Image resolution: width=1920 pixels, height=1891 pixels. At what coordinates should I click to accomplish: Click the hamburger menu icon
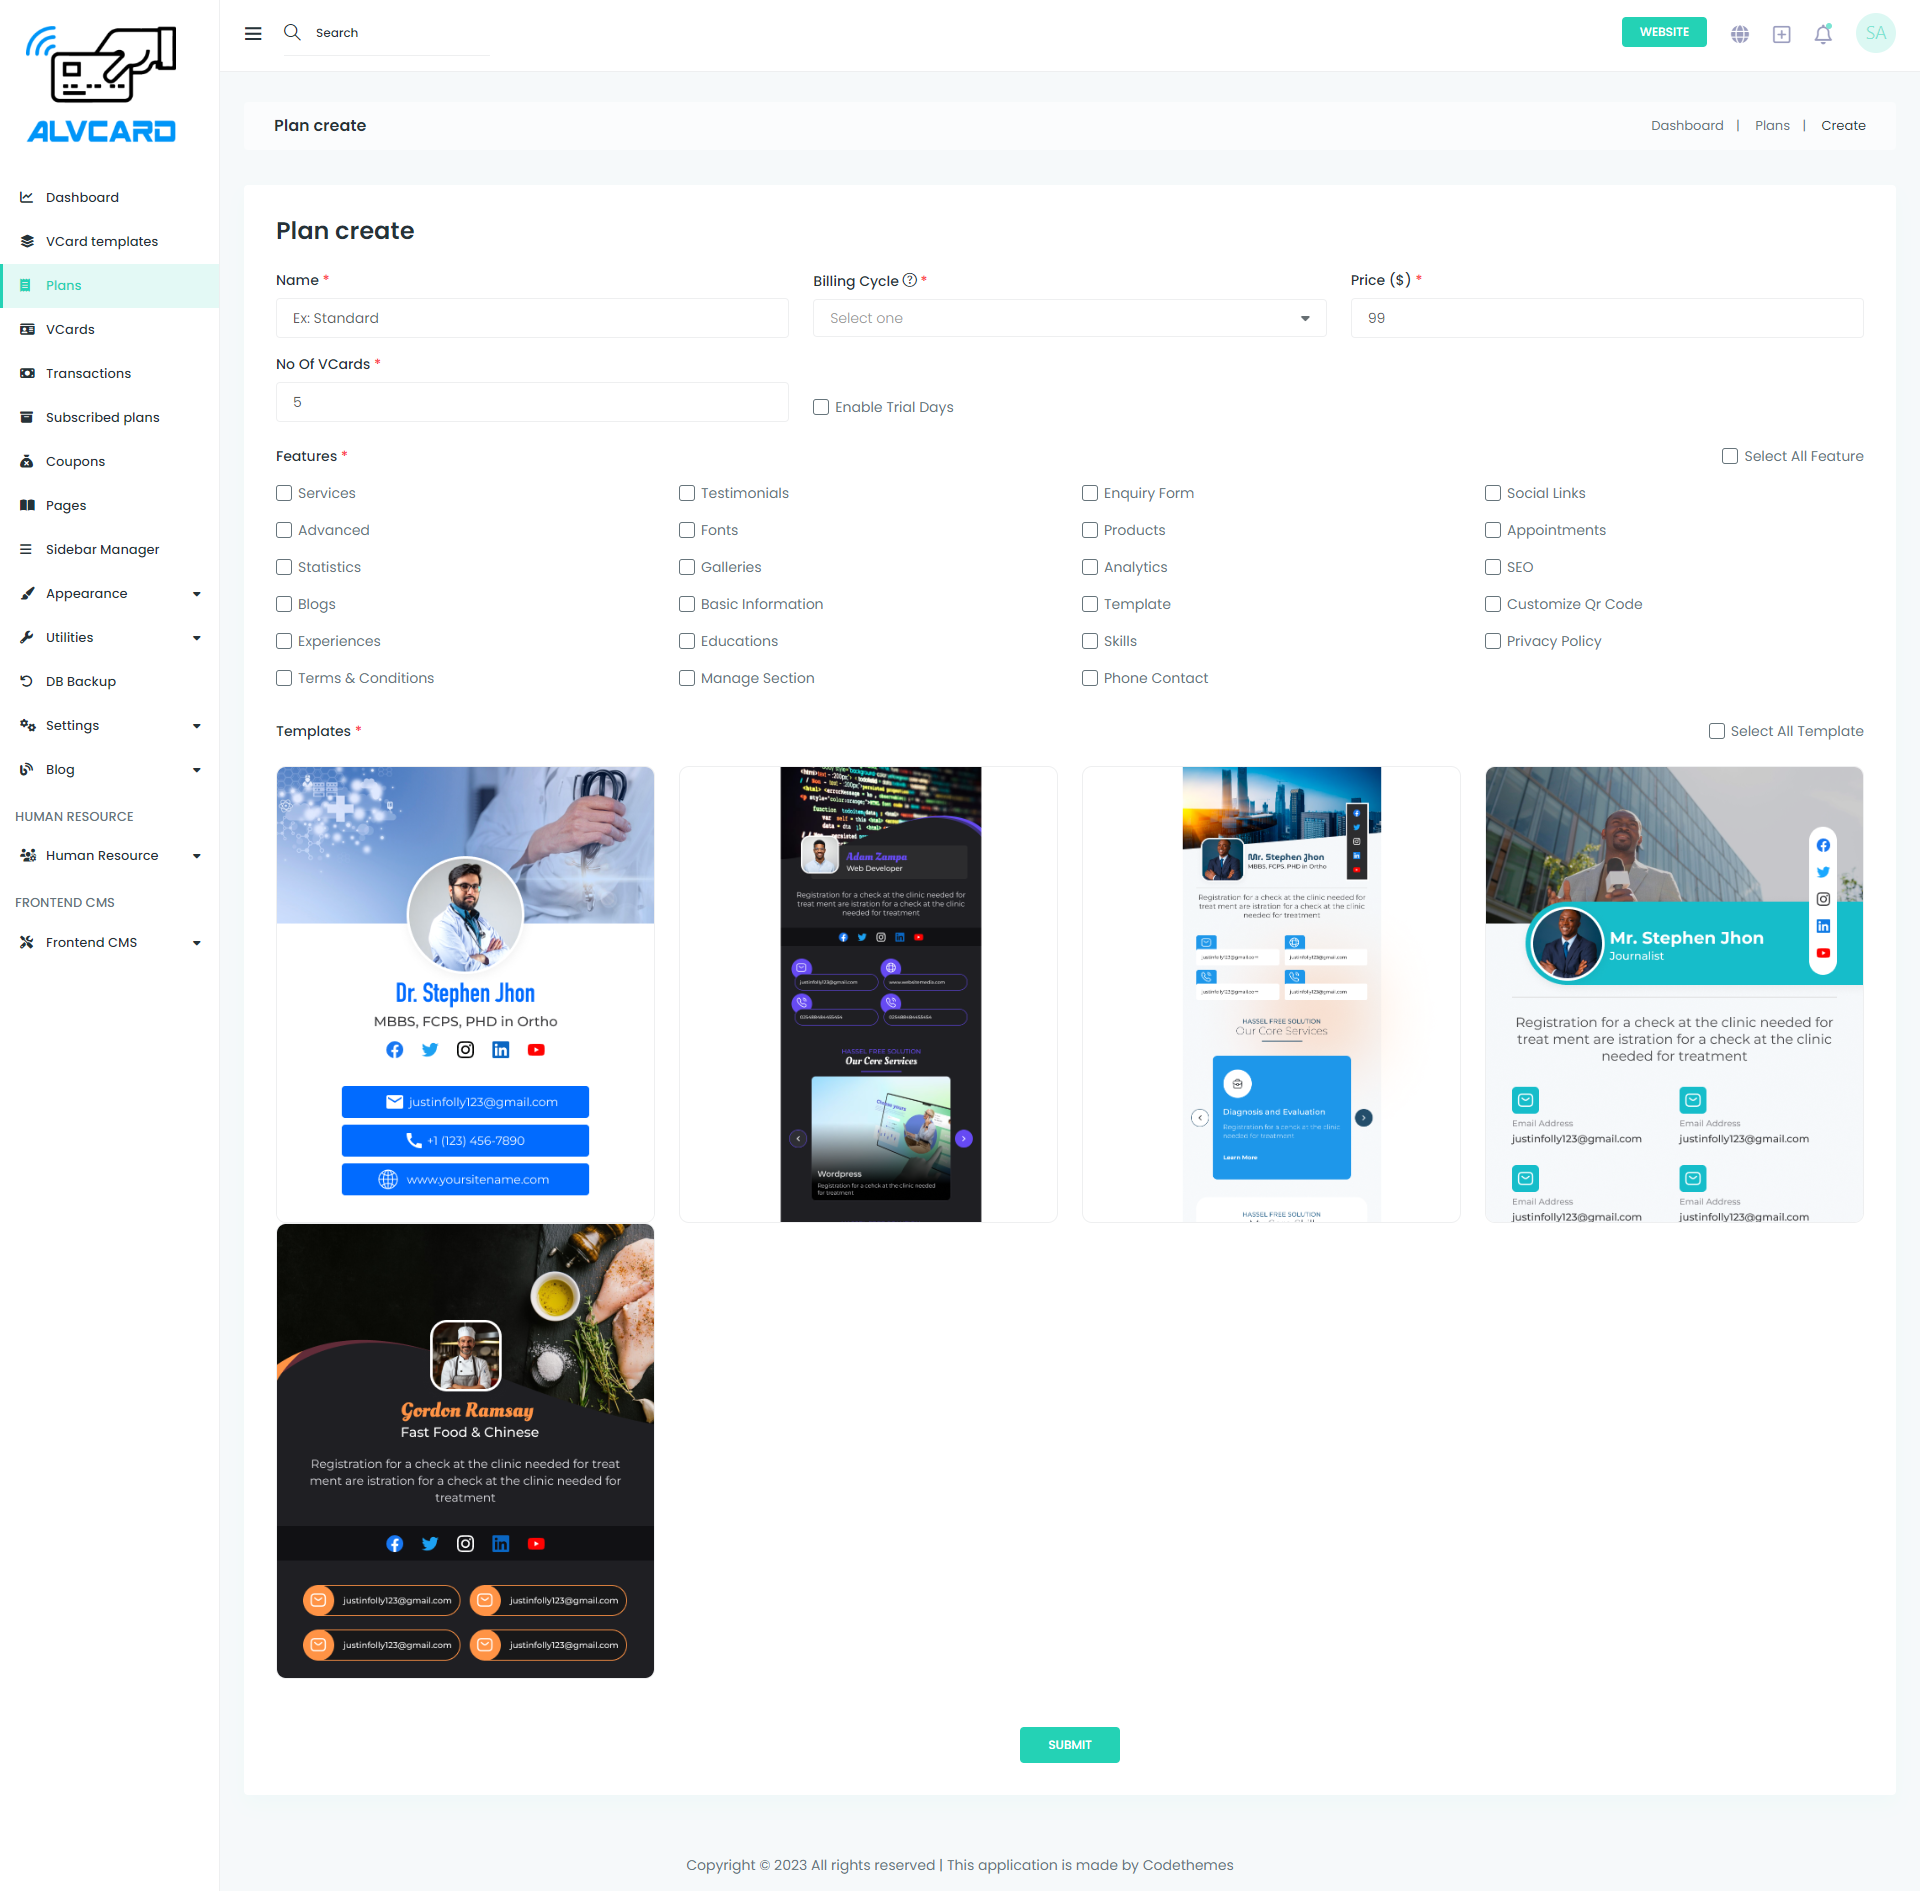253,33
